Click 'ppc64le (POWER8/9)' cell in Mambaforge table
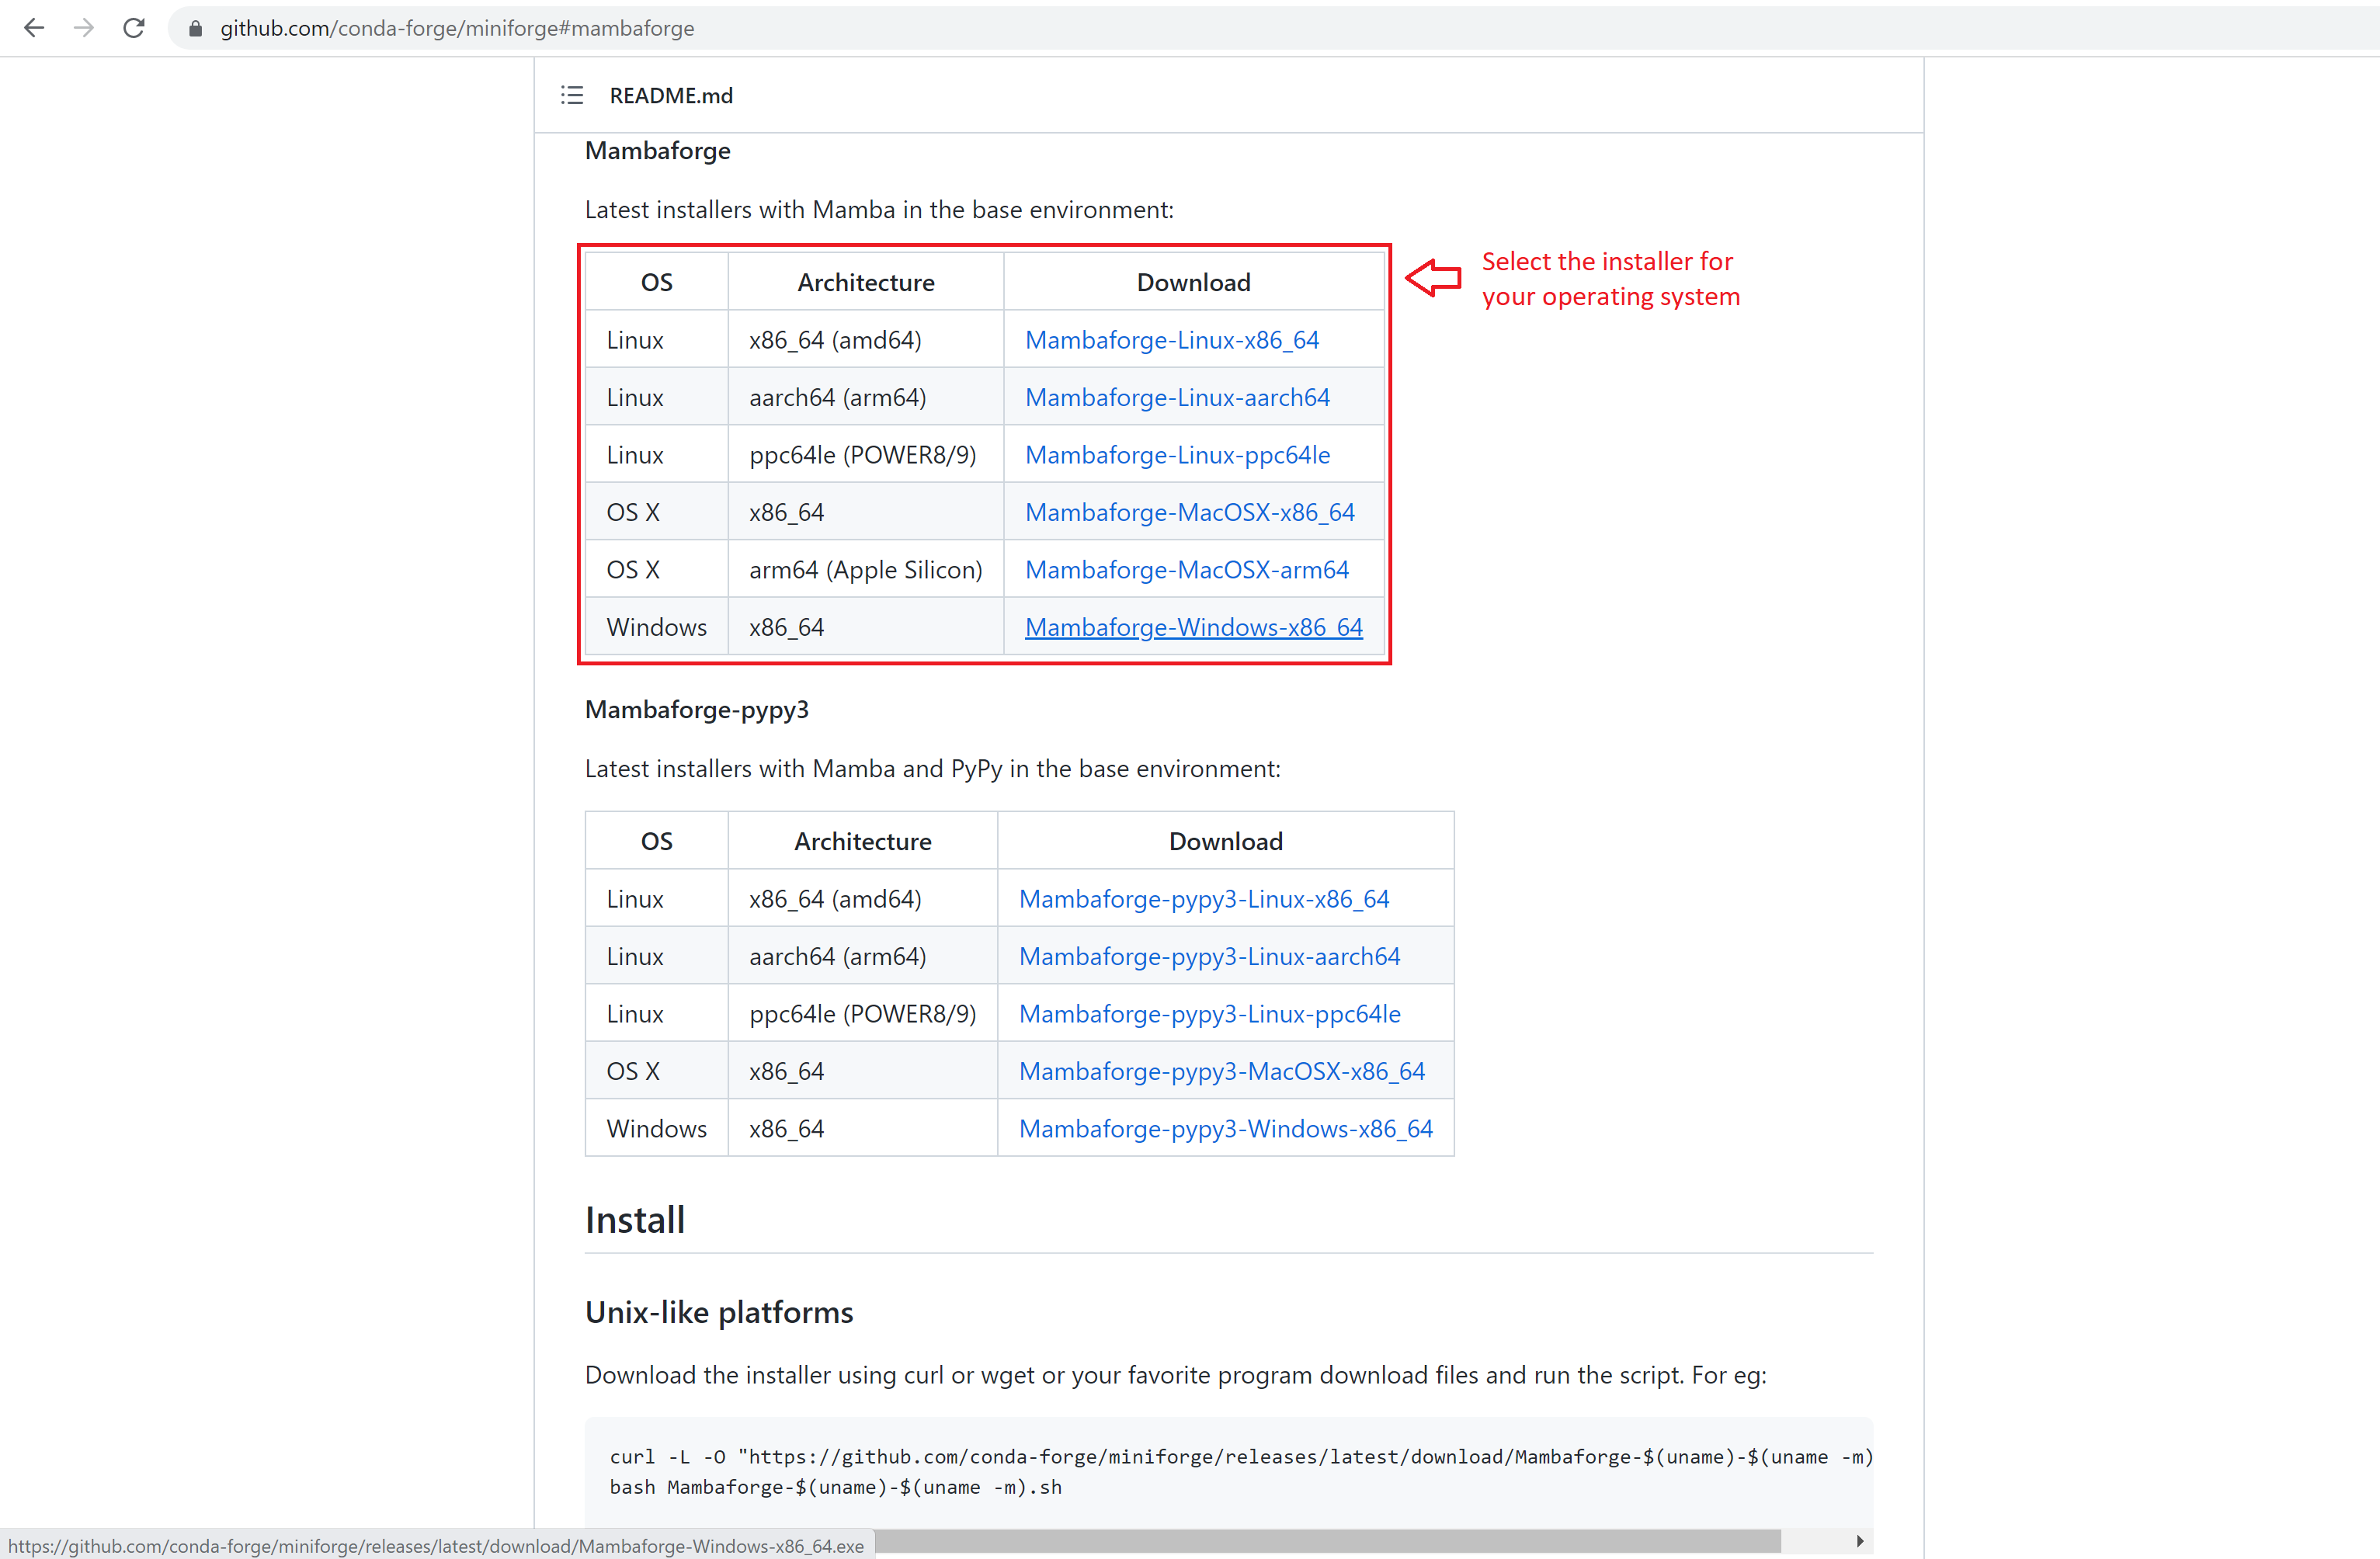 tap(866, 455)
